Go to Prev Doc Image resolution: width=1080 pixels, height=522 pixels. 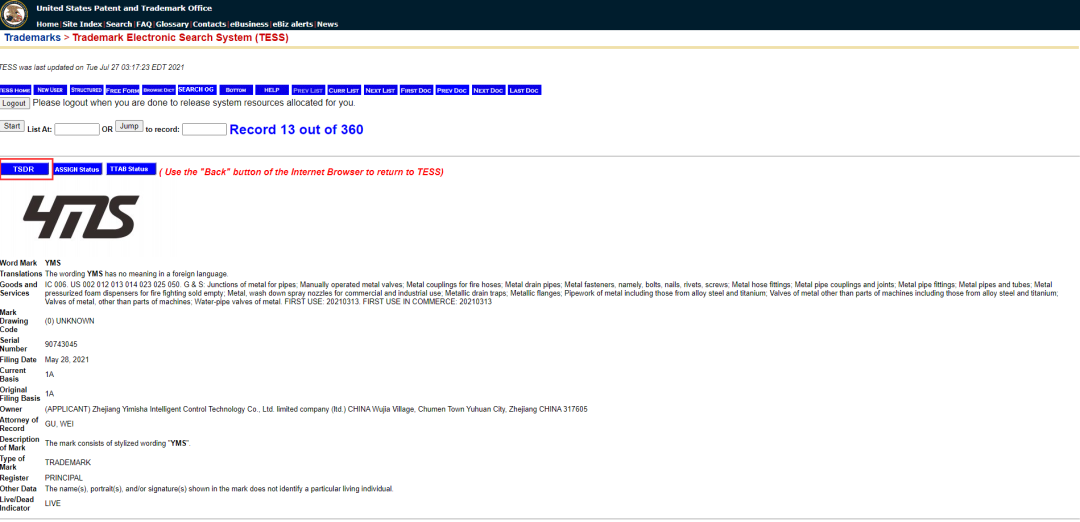[x=453, y=90]
